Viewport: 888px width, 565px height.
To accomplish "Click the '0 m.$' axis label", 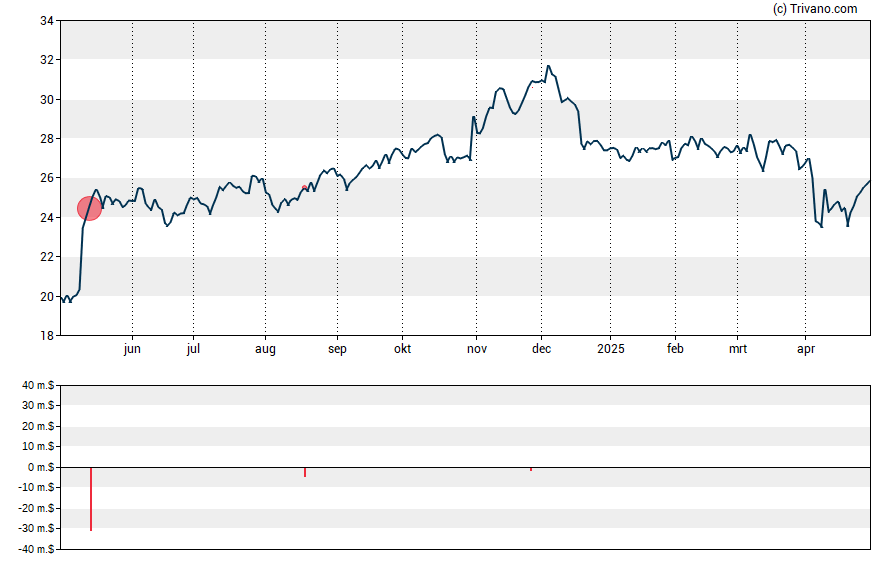I will (41, 467).
